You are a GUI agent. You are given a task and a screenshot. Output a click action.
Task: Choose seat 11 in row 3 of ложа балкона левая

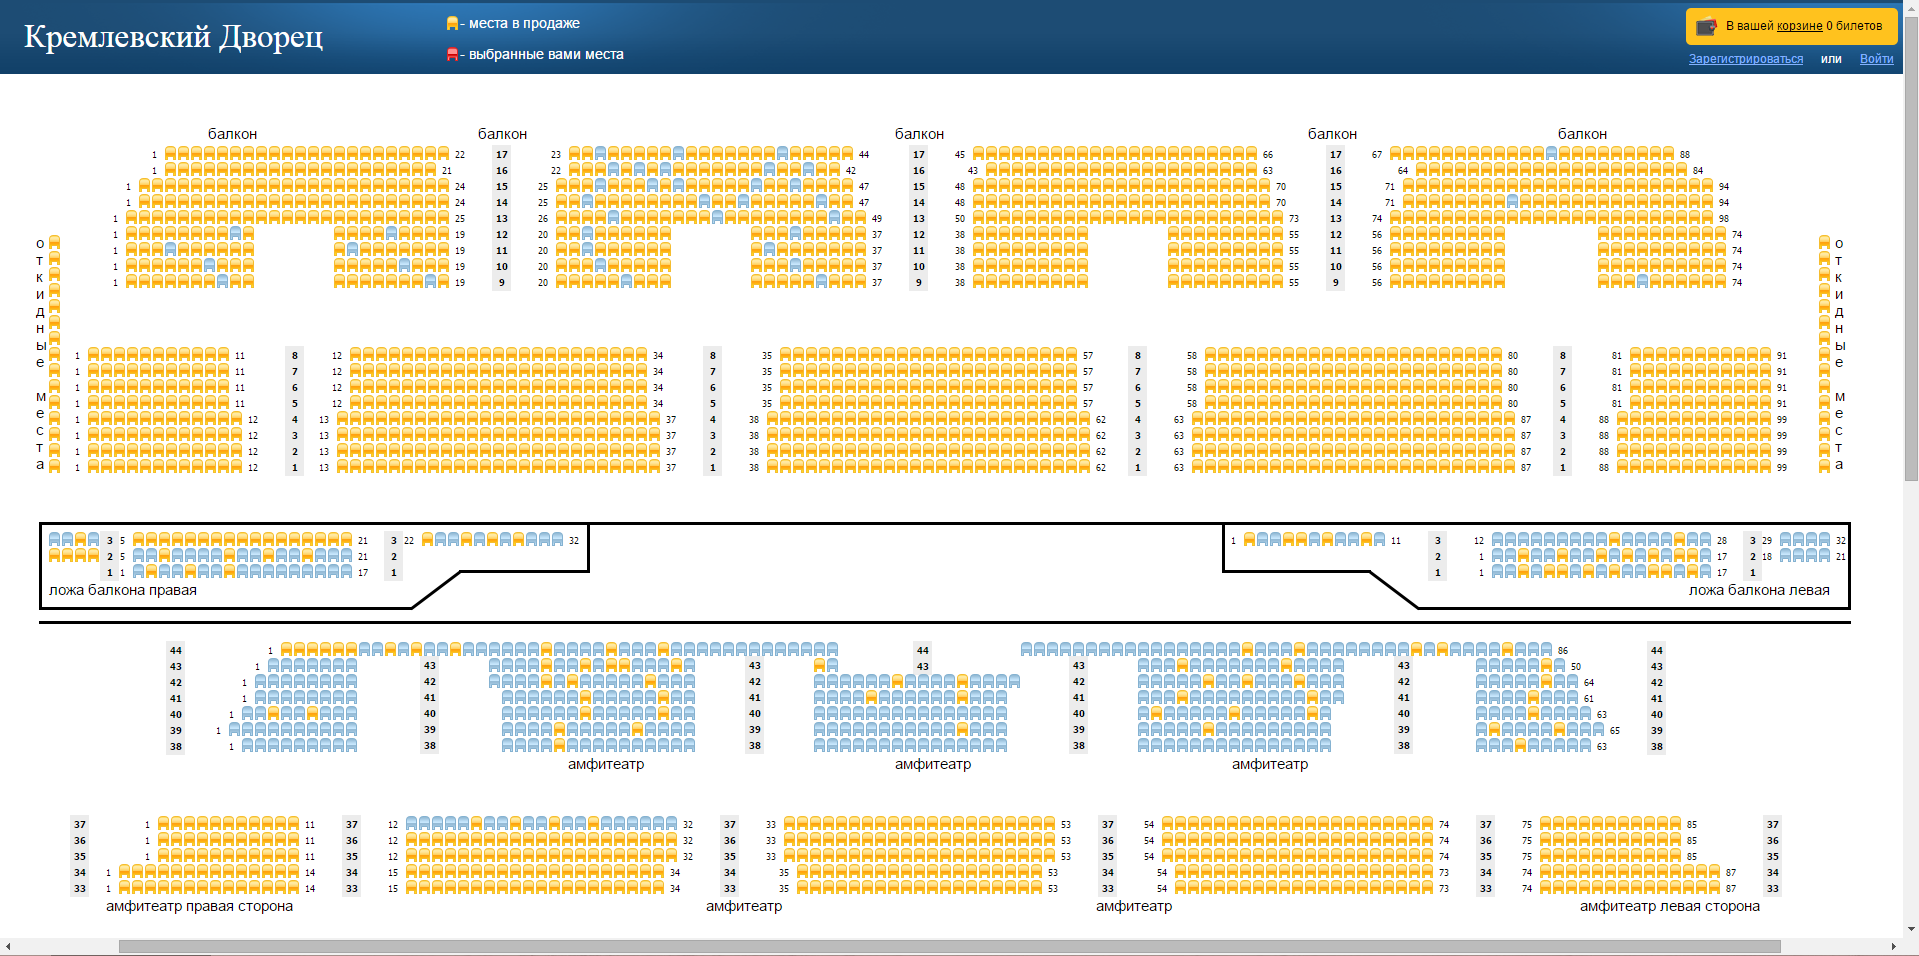[1380, 540]
